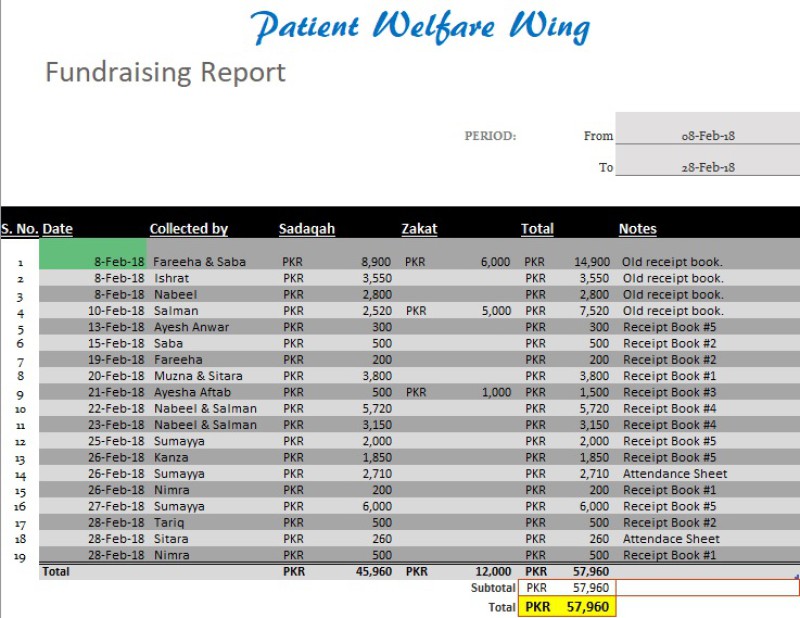Click the empty orange-outlined cell beside Subtotal
800x618 pixels.
pyautogui.click(x=707, y=588)
